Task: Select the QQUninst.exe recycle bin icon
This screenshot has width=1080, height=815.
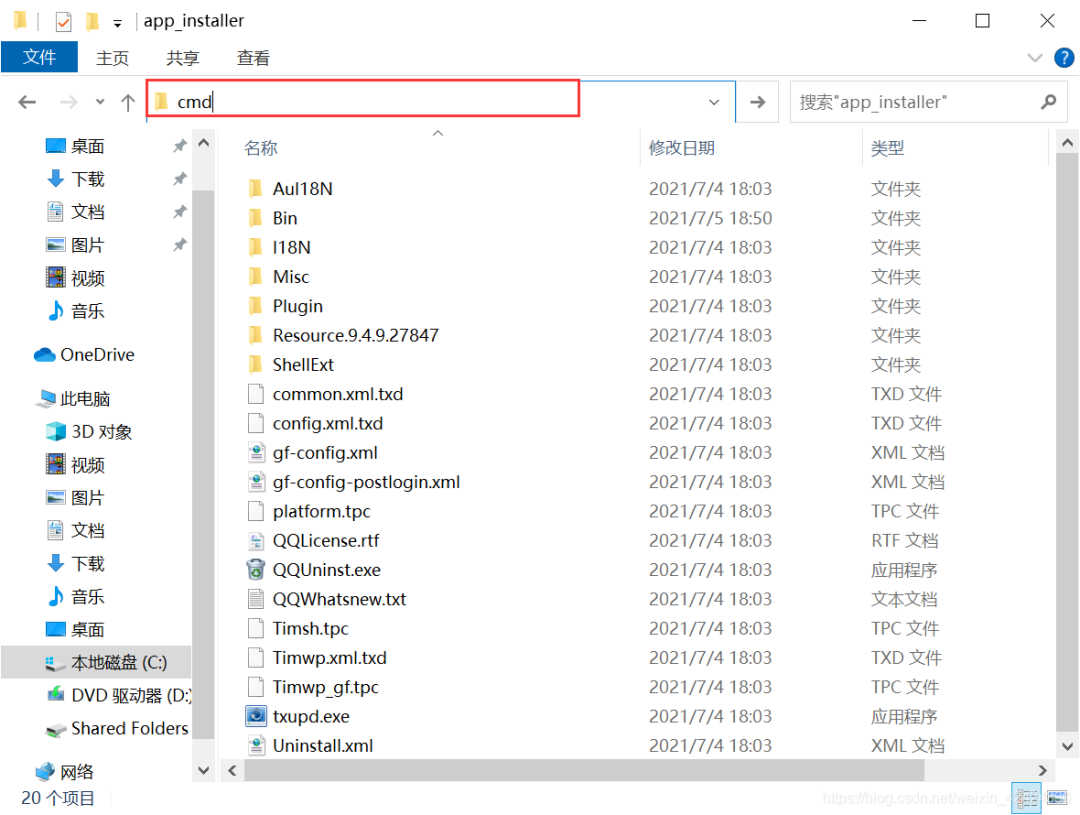Action: click(256, 569)
